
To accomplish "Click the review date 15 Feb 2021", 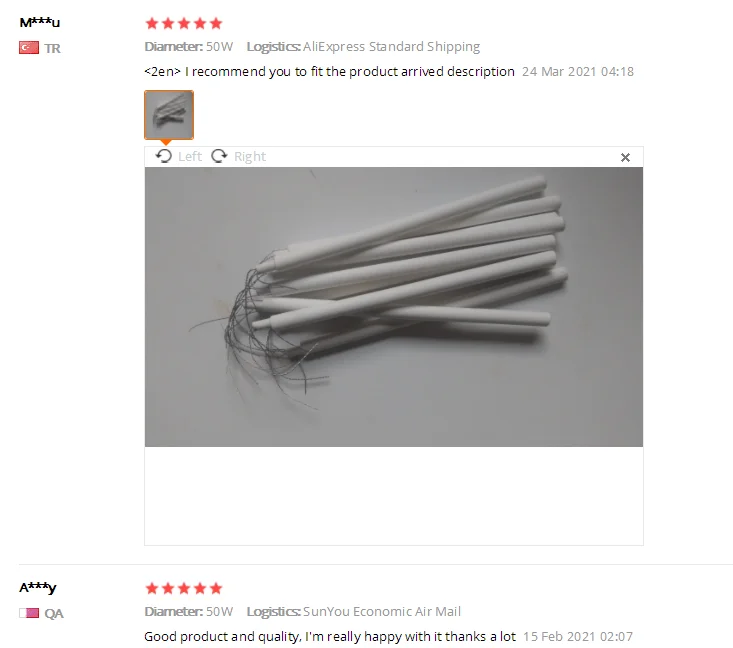I will click(x=578, y=637).
